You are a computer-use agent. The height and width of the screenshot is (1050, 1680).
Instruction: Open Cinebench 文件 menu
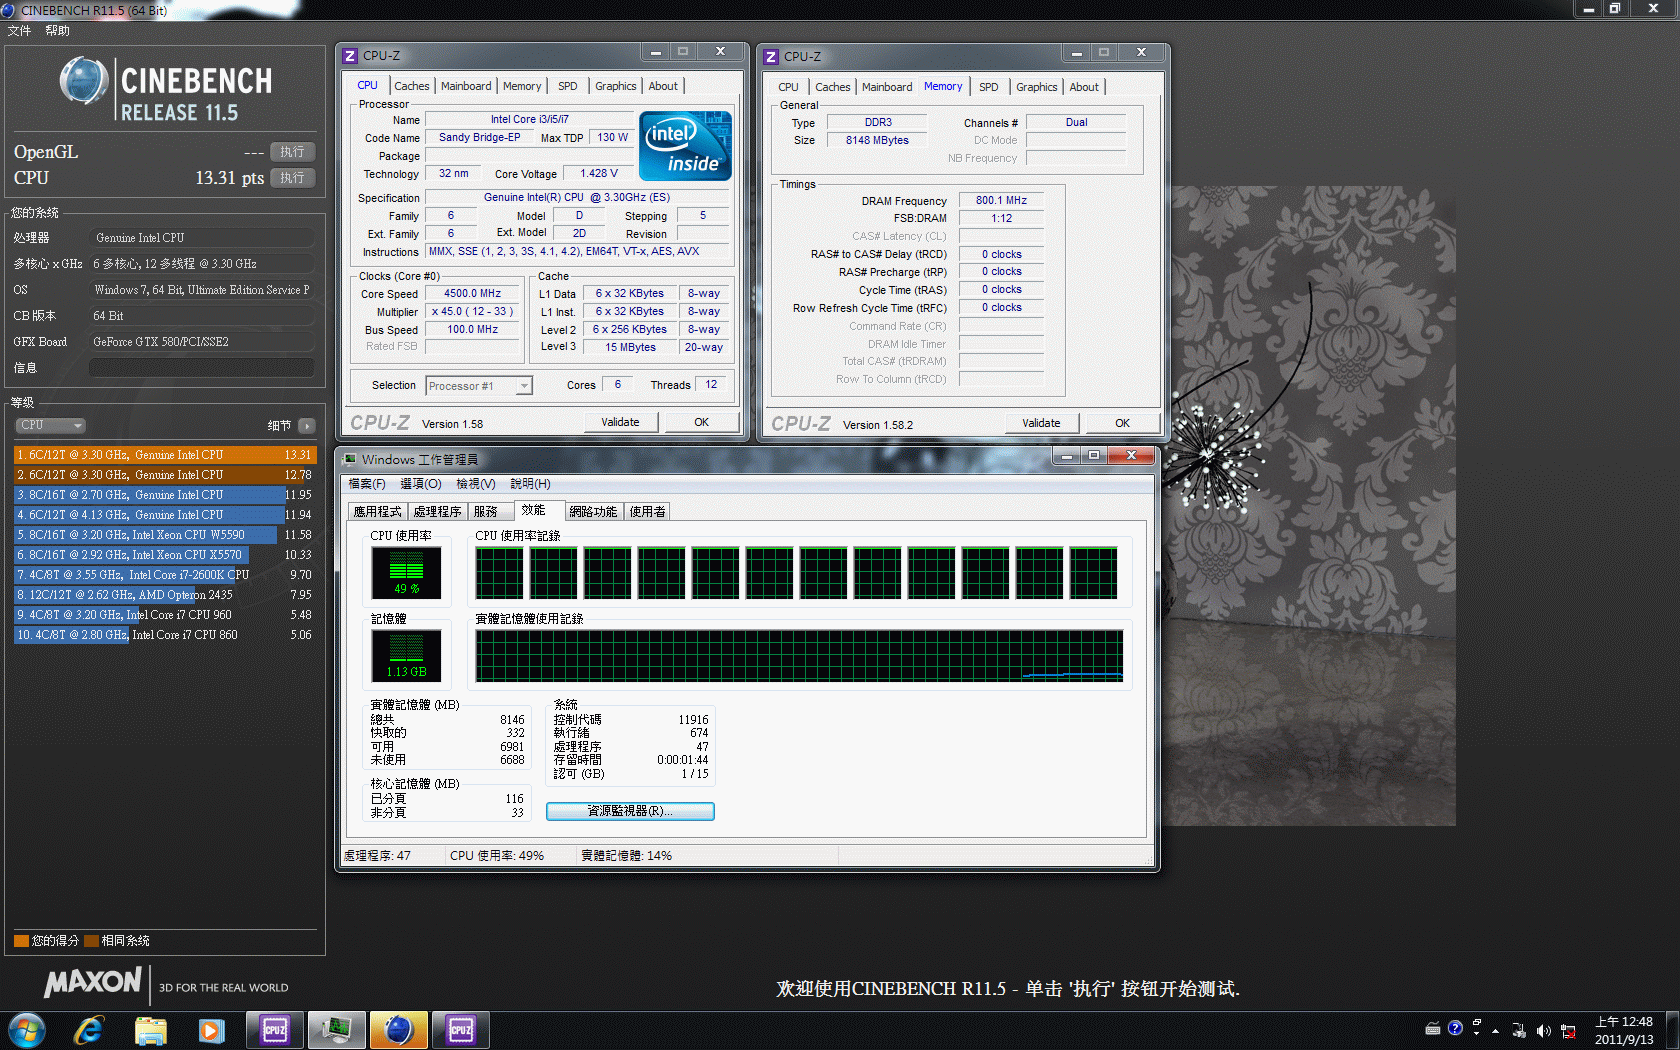[19, 31]
